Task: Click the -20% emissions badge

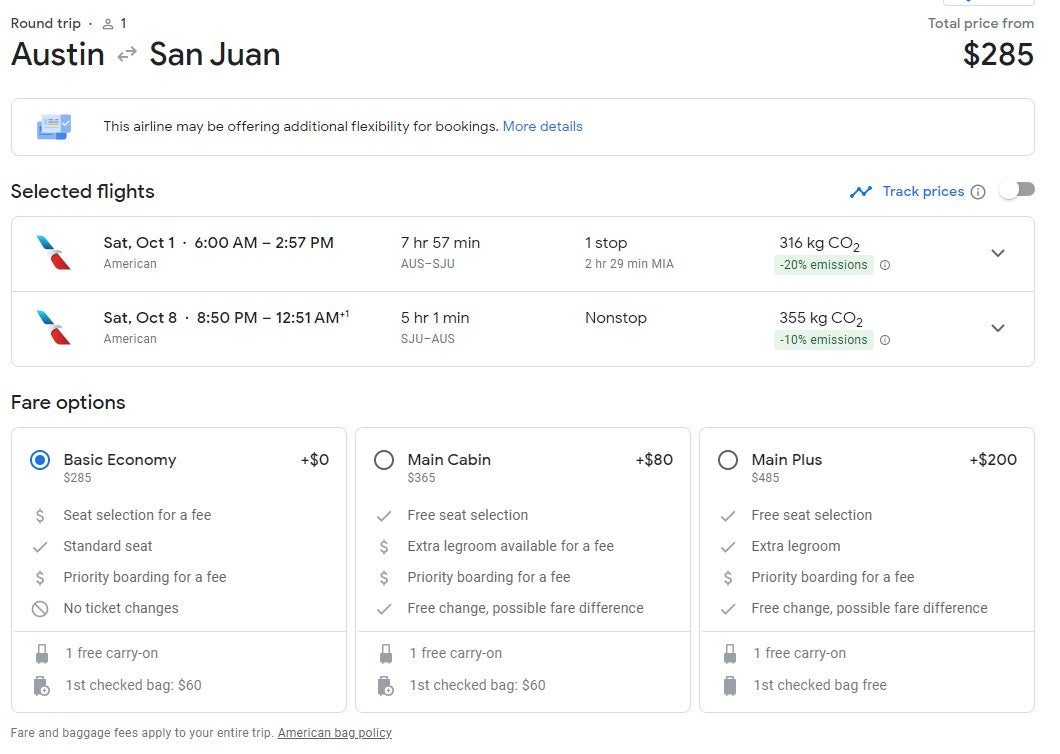Action: click(823, 265)
